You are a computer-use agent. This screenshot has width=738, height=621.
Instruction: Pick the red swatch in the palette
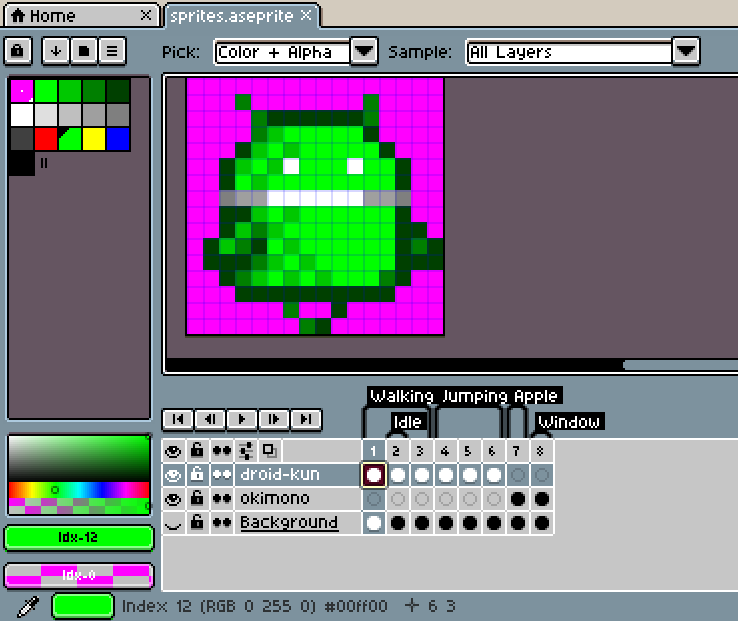(46, 138)
